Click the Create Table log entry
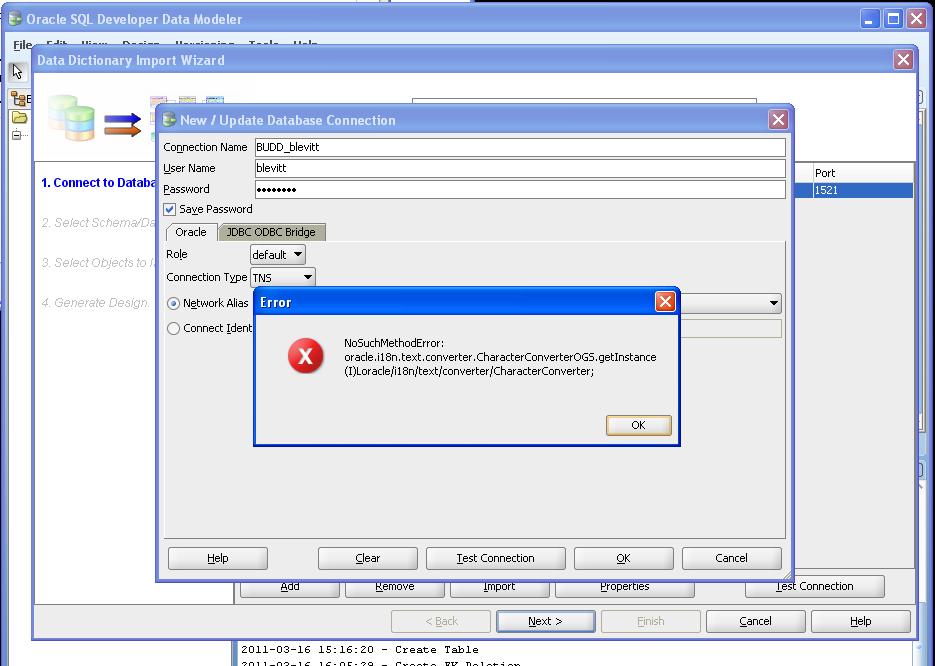The height and width of the screenshot is (666, 935). [360, 649]
